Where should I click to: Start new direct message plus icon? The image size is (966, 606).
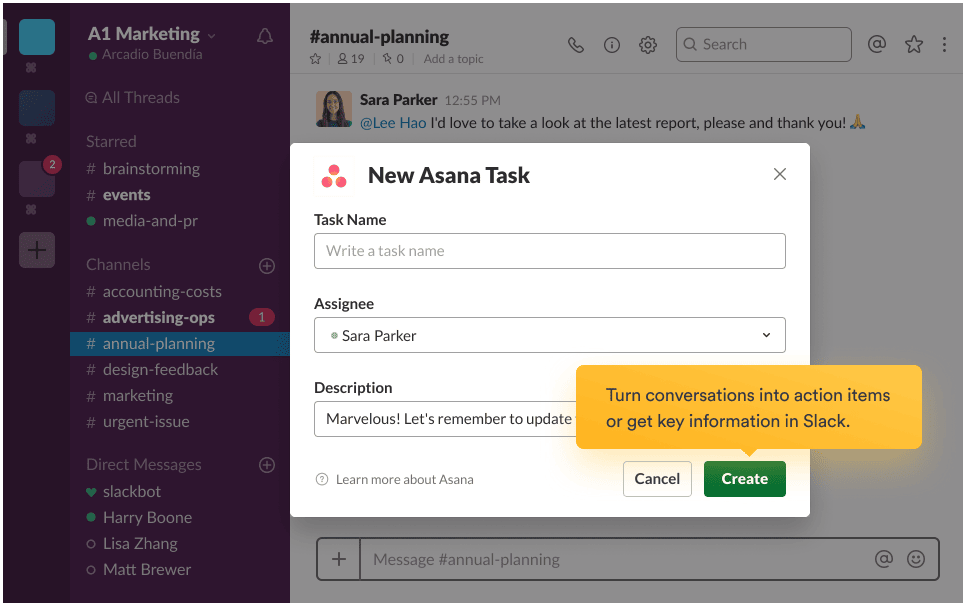click(267, 465)
